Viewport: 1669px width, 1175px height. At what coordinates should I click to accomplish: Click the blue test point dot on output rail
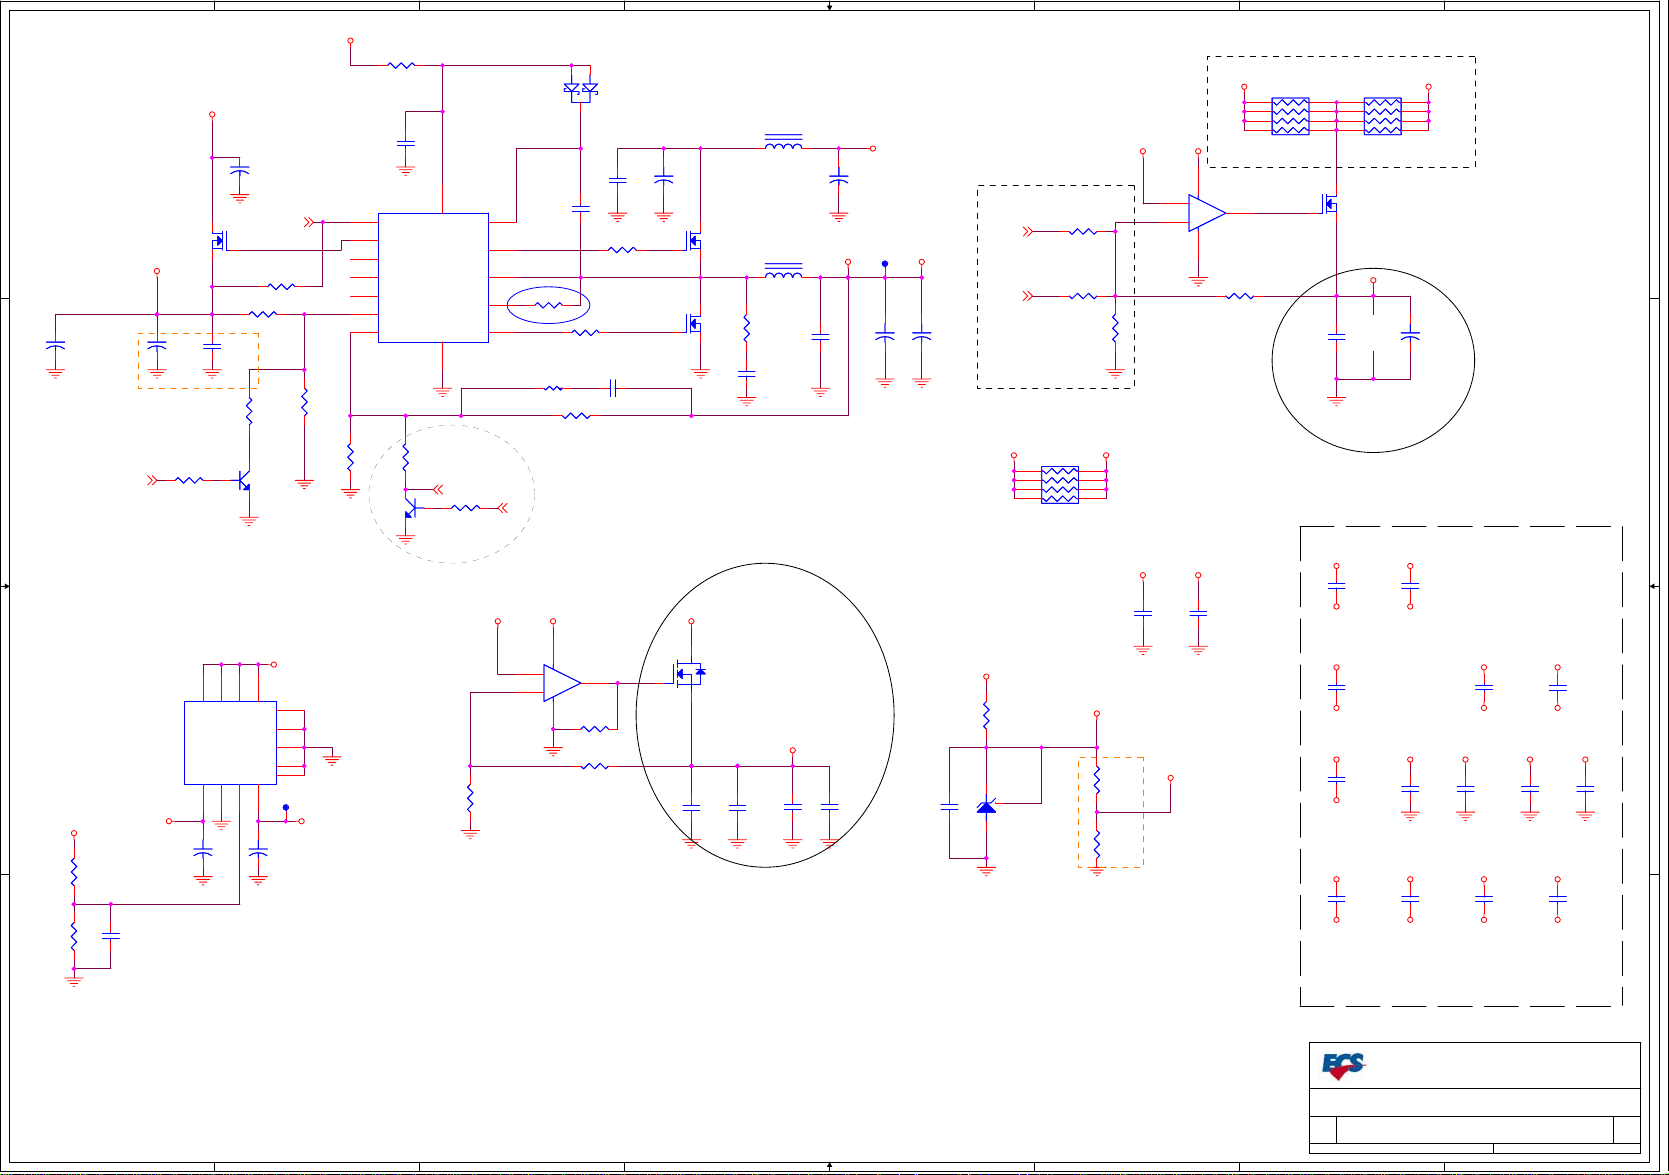pyautogui.click(x=885, y=263)
